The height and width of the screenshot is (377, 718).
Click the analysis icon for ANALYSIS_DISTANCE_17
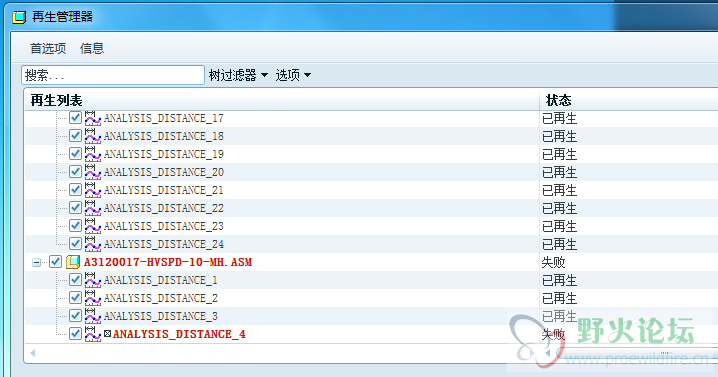click(x=92, y=118)
